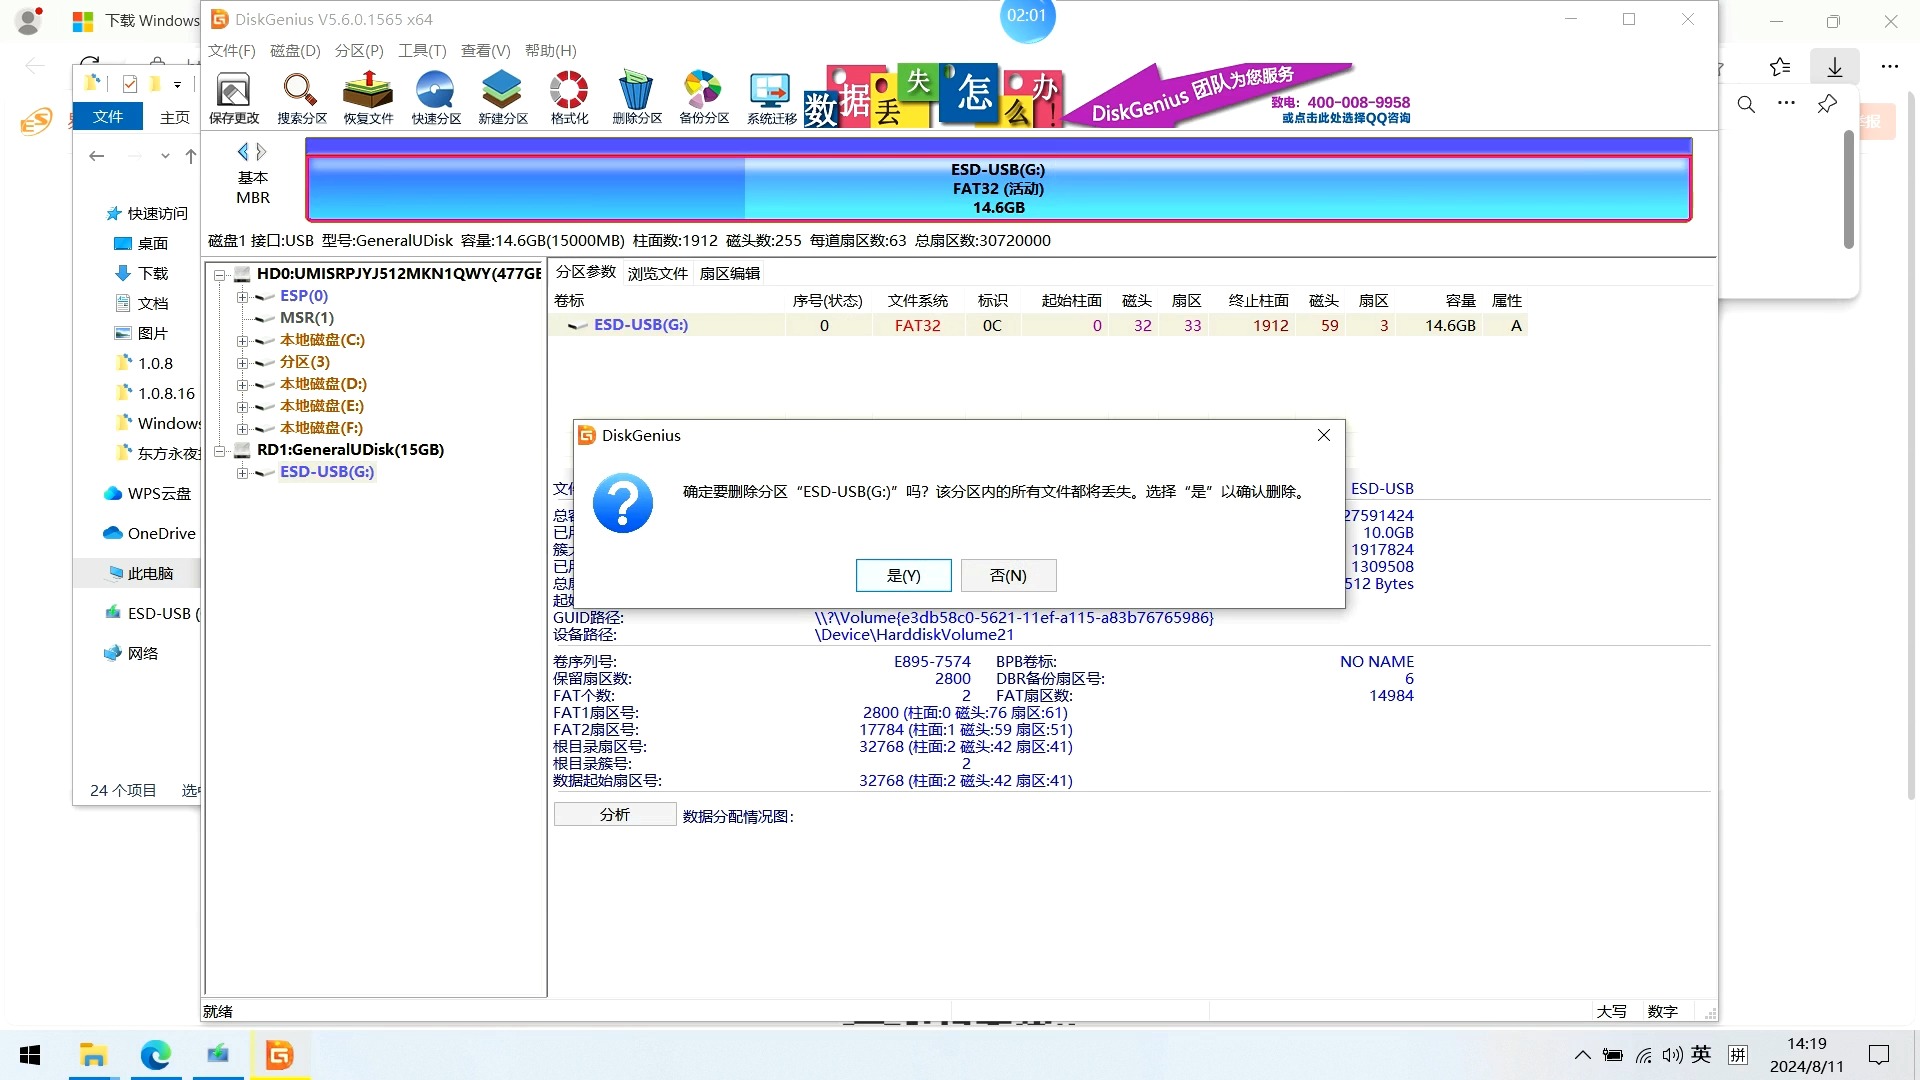Open the 查看(V) menu
The width and height of the screenshot is (1920, 1080).
(x=485, y=50)
